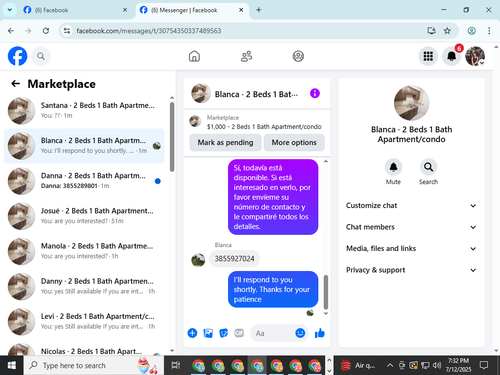
Task: Select the Messenger | Facebook tab
Action: click(192, 10)
